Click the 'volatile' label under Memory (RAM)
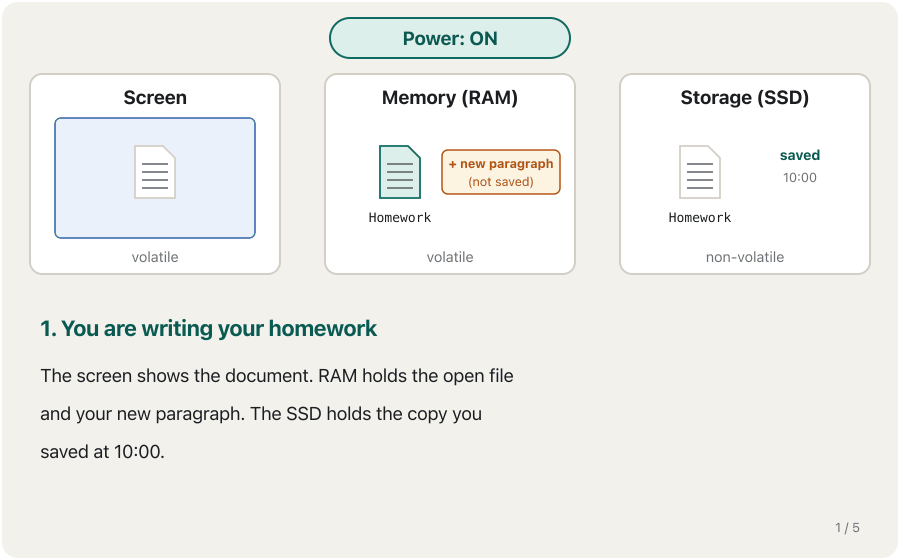The image size is (900, 560). pos(449,257)
